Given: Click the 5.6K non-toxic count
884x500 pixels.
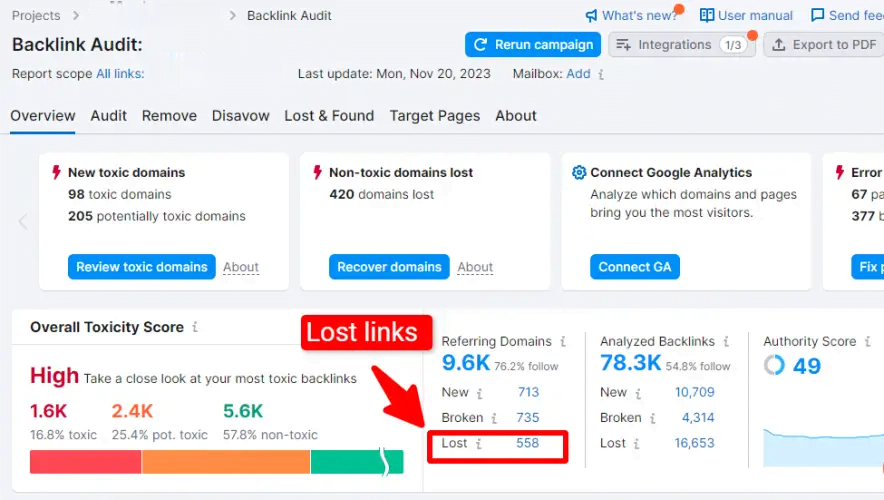Looking at the screenshot, I should [x=243, y=411].
